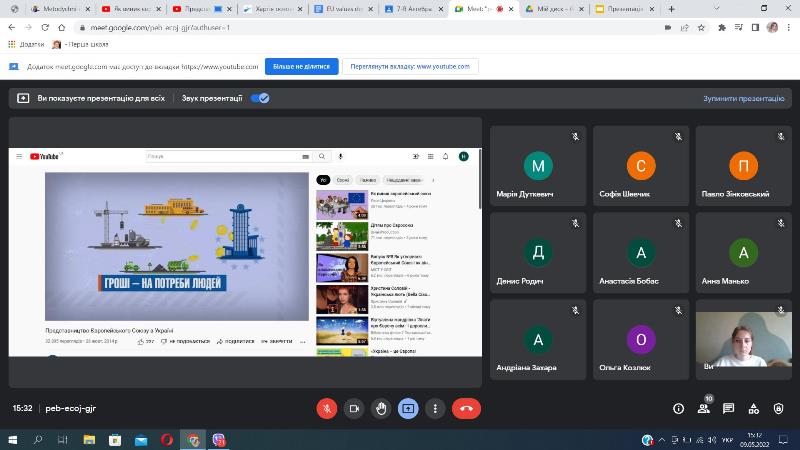The height and width of the screenshot is (450, 800).
Task: Click the blue 'Більше не ділитися' button
Action: tap(300, 66)
